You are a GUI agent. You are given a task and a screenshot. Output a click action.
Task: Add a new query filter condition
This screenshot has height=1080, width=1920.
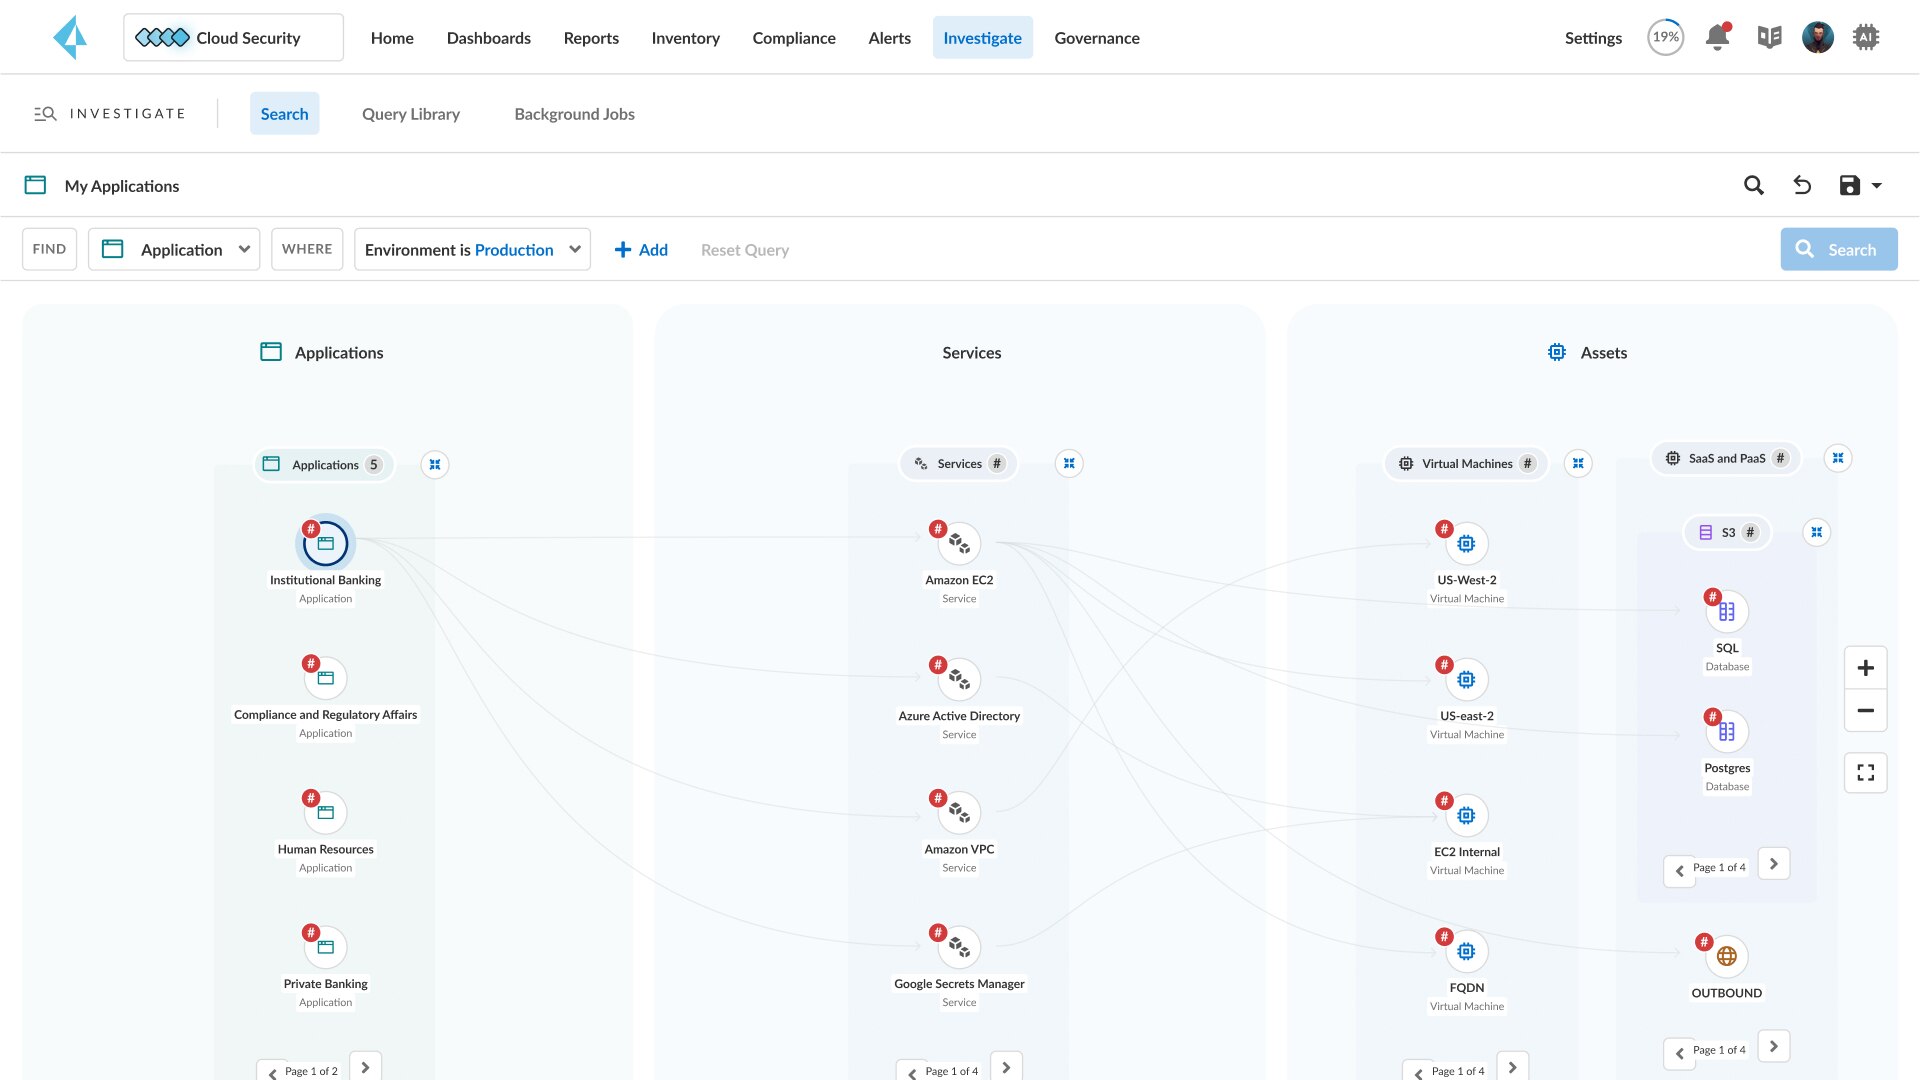click(x=640, y=249)
